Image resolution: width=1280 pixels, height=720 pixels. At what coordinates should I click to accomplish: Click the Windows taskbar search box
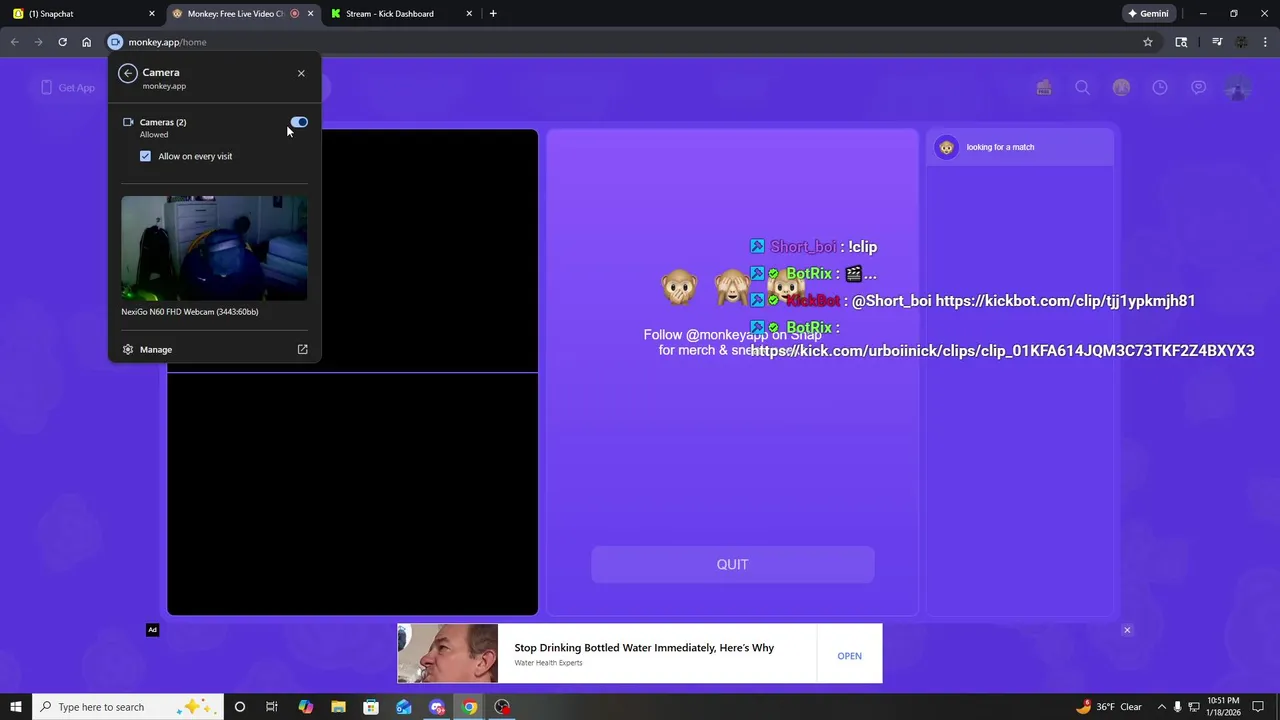[128, 707]
